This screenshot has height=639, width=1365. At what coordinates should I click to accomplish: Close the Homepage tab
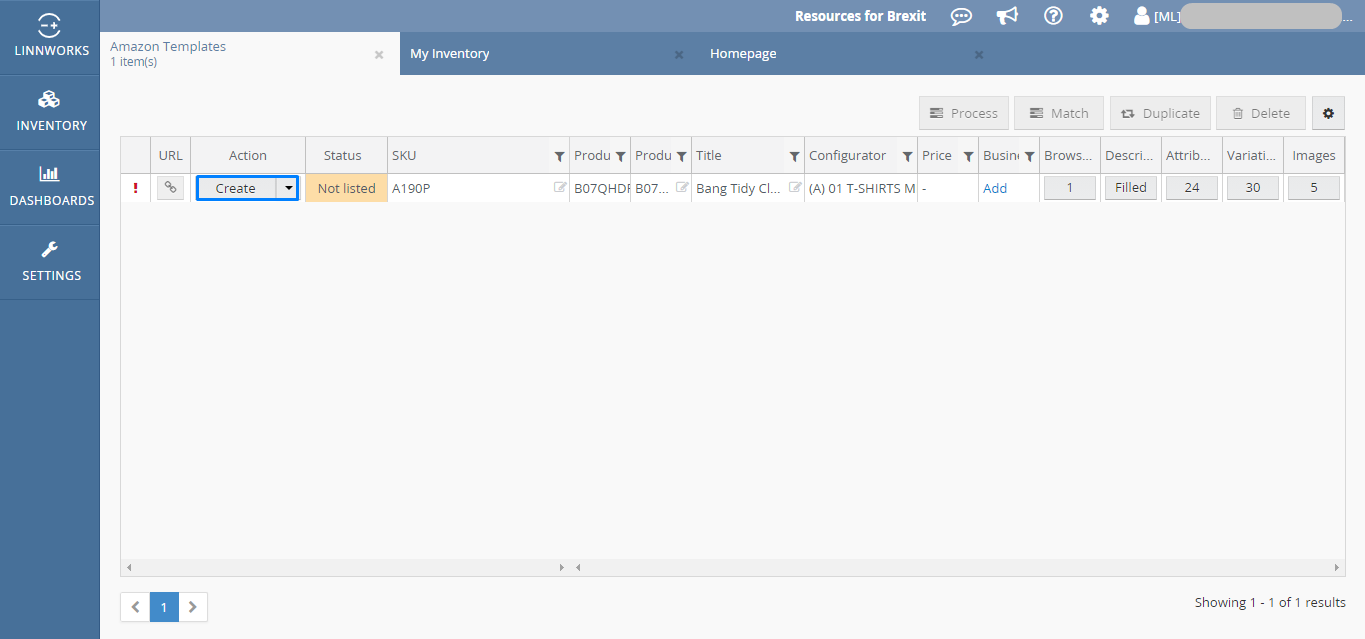coord(979,55)
